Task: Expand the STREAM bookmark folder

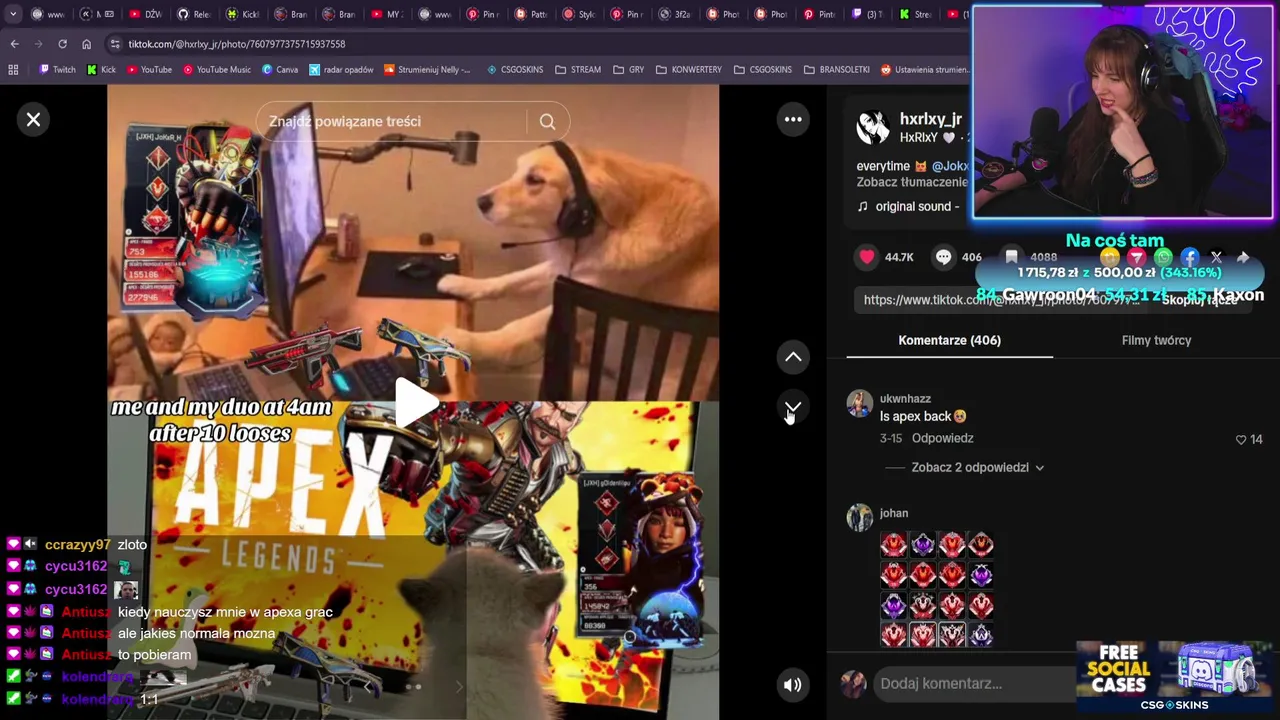Action: [x=577, y=70]
